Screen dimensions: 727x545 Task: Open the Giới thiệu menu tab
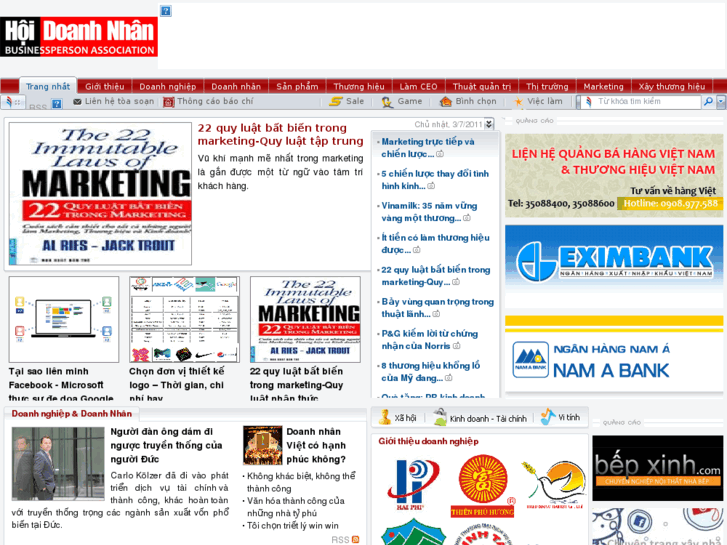point(104,86)
